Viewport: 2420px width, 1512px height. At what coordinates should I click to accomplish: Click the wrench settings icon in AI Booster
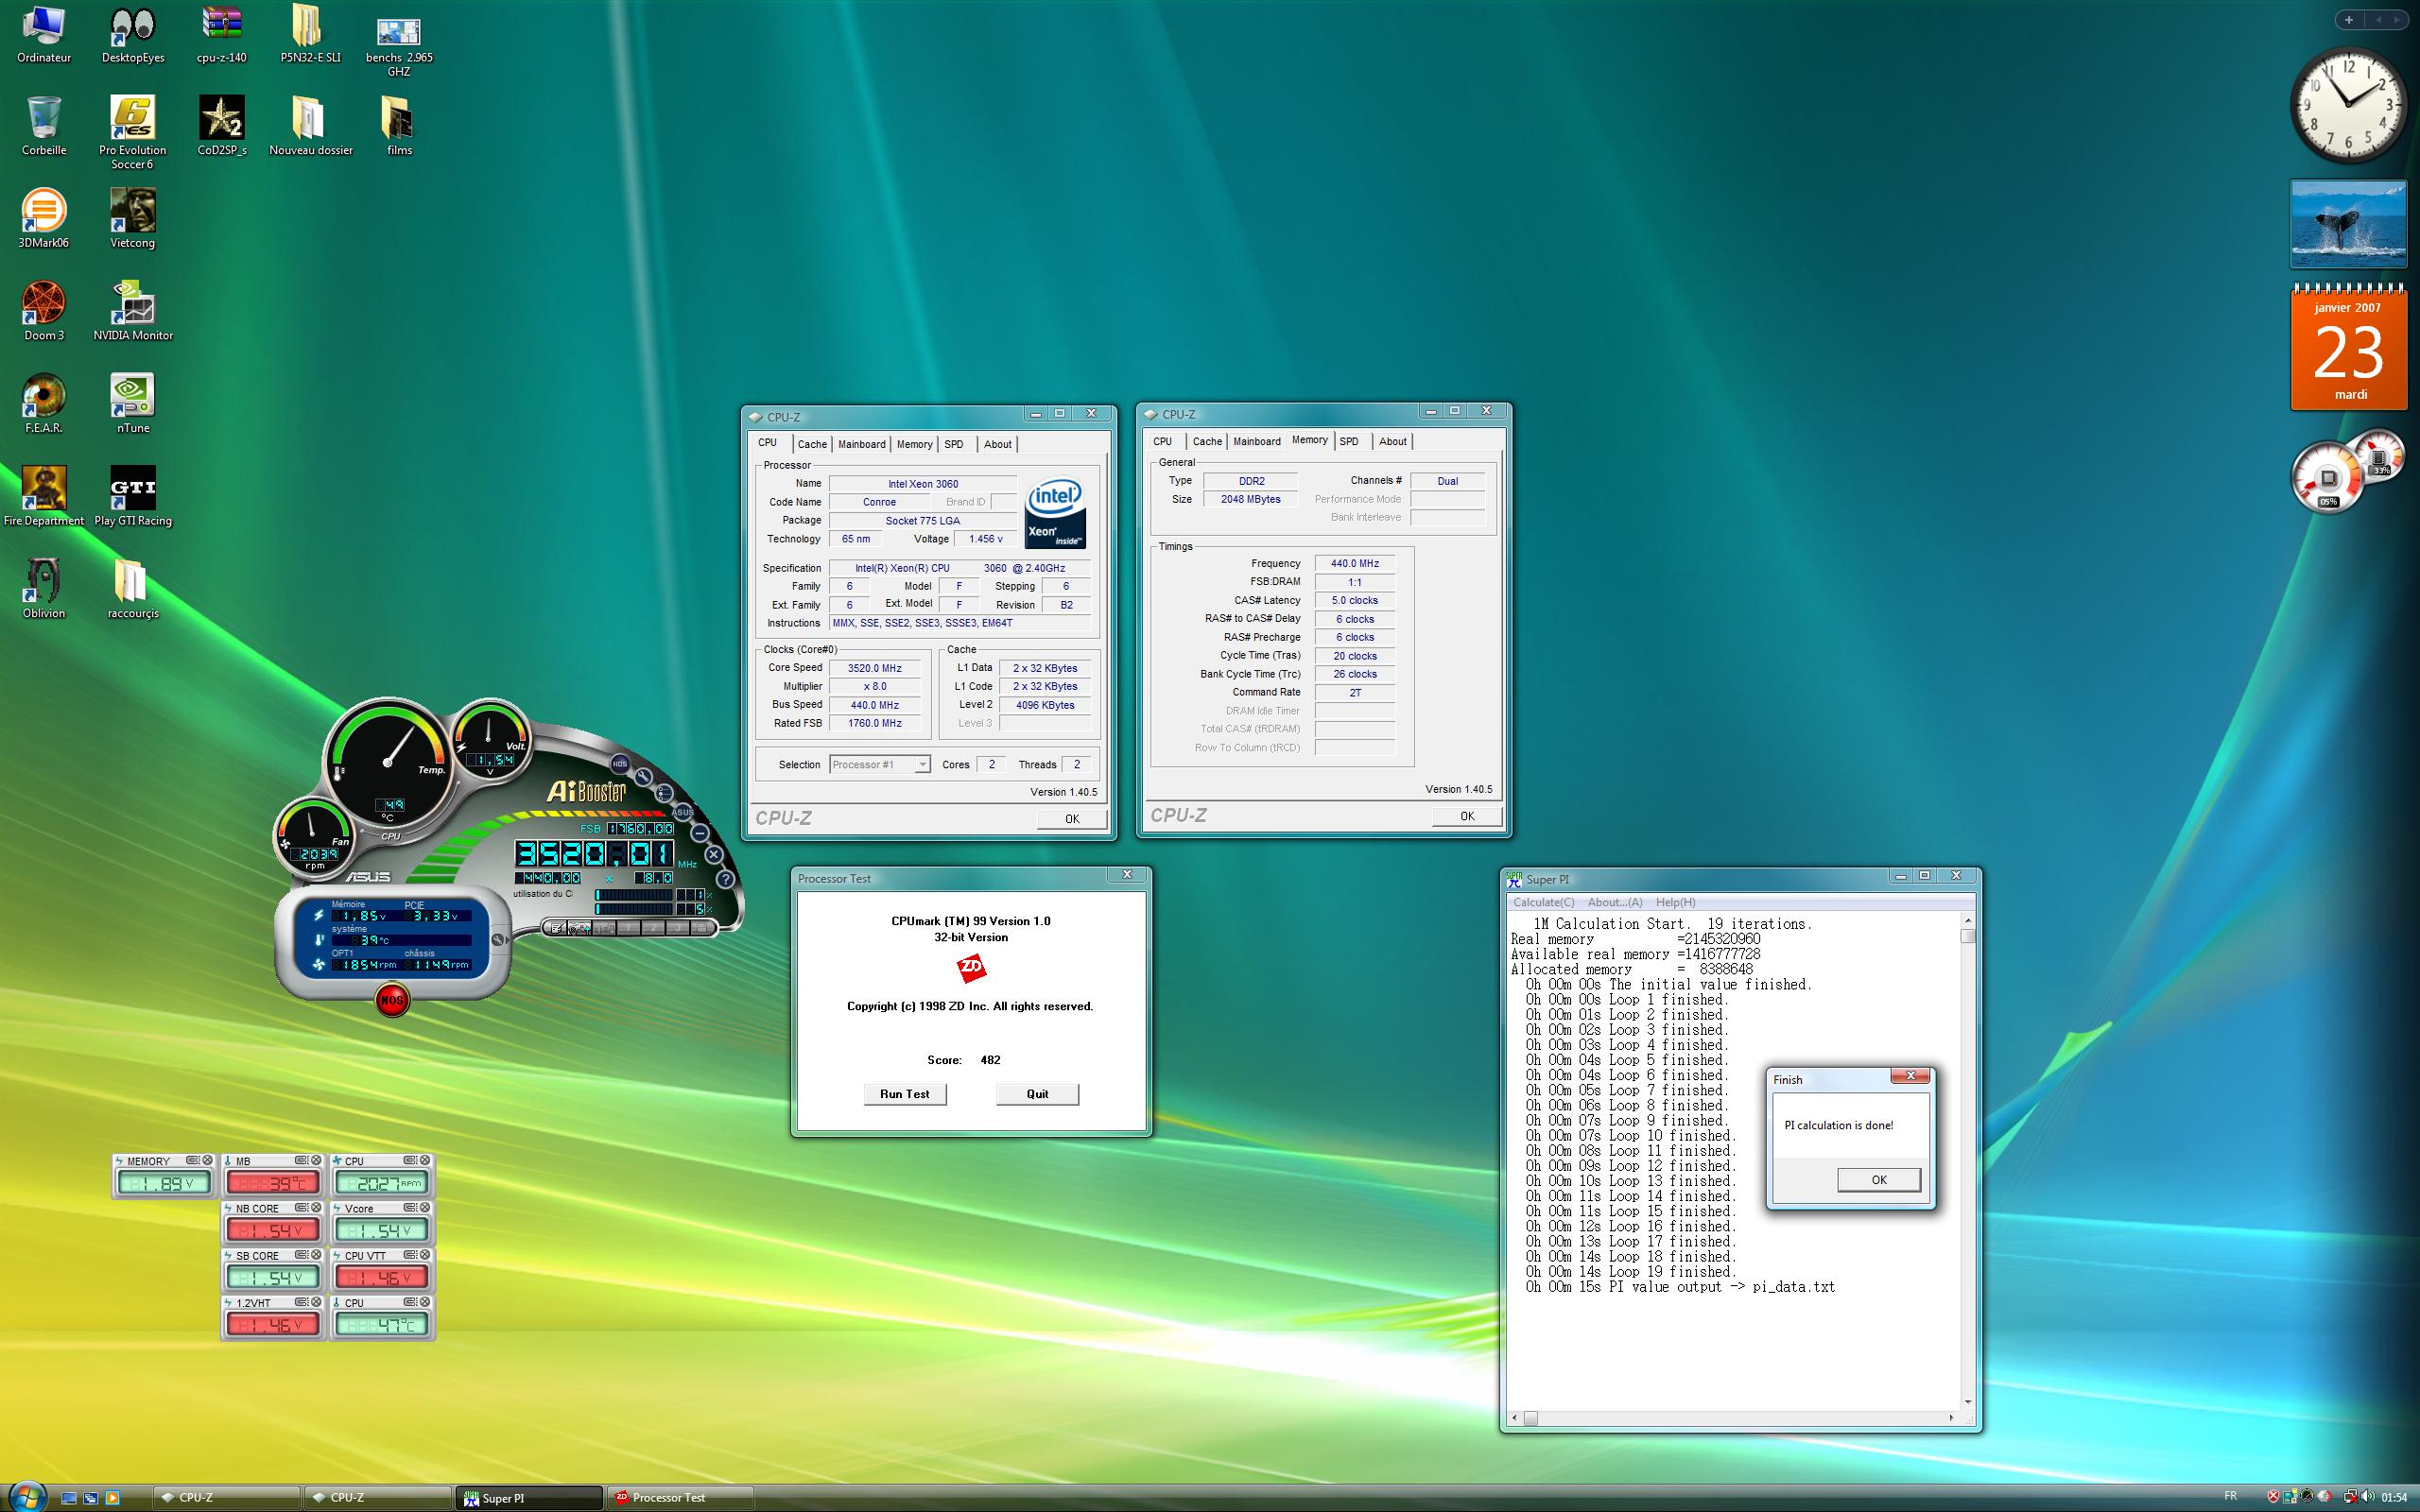644,777
